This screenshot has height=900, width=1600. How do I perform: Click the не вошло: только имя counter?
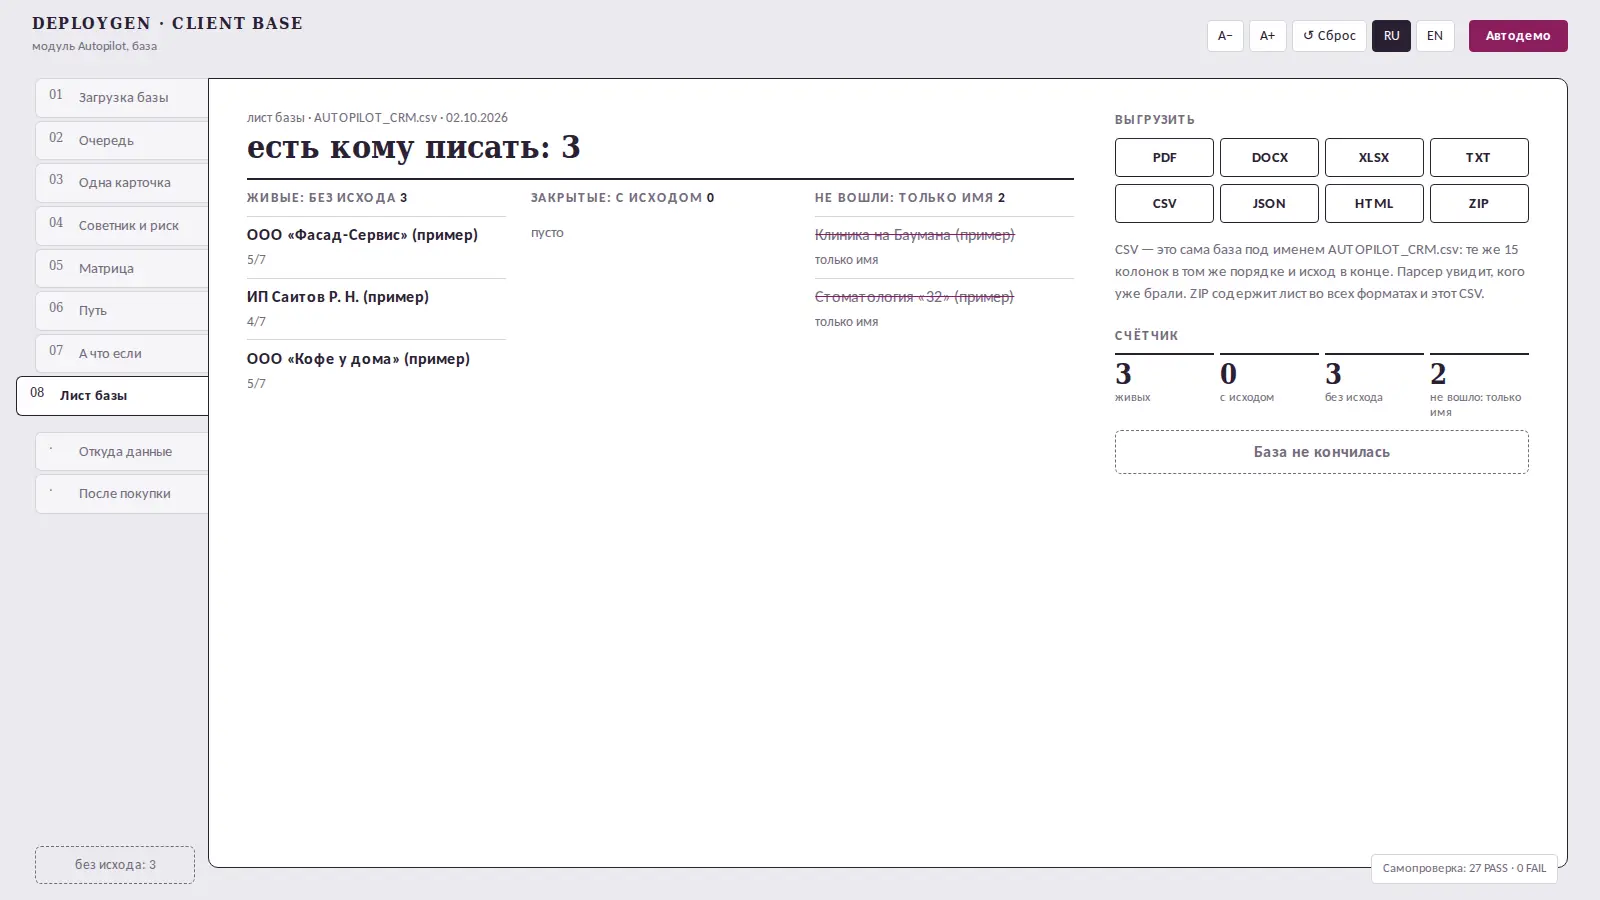click(x=1479, y=386)
